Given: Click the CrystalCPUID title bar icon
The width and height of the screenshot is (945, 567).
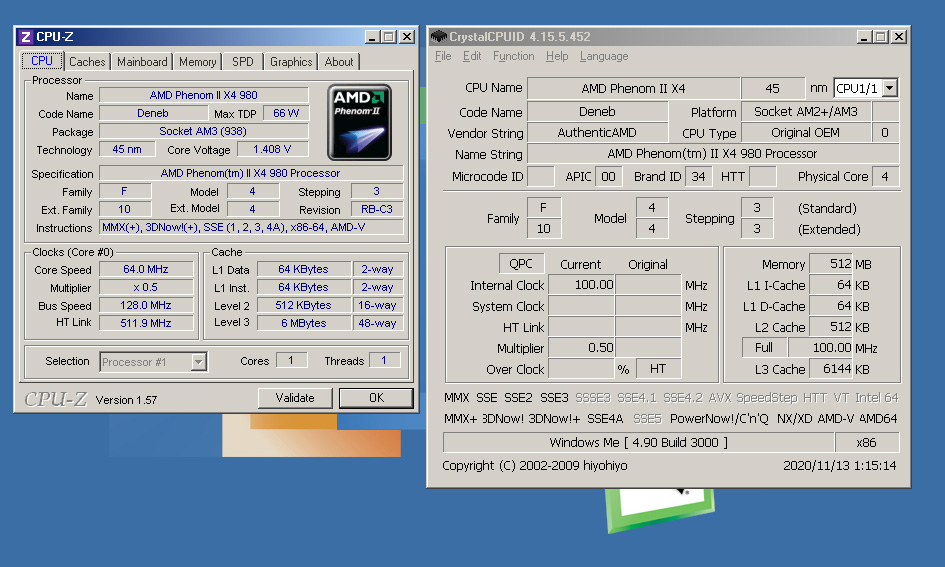Looking at the screenshot, I should [x=439, y=37].
